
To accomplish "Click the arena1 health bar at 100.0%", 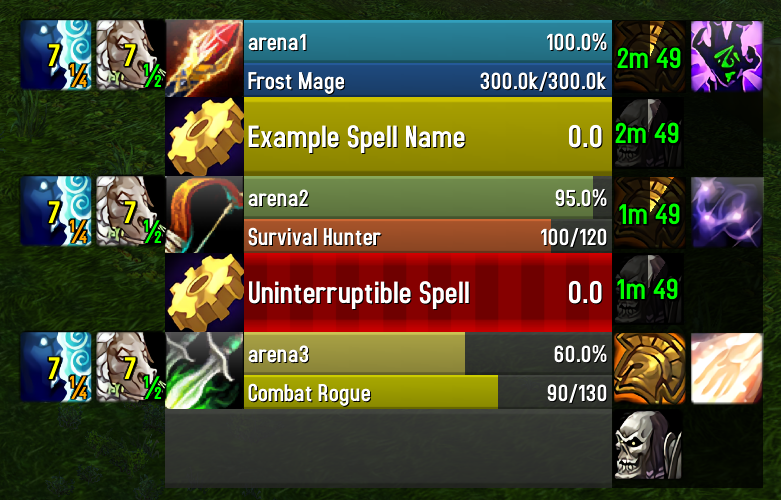I will tap(428, 42).
